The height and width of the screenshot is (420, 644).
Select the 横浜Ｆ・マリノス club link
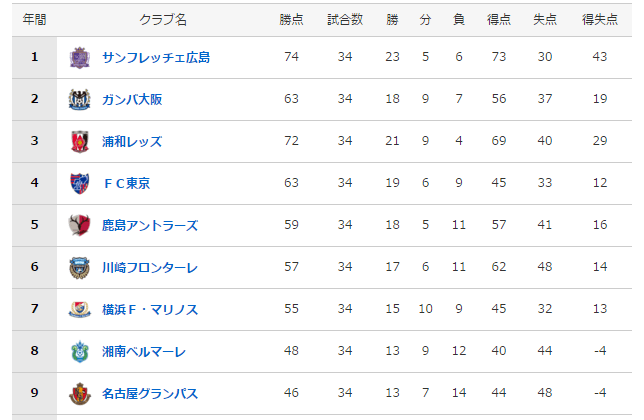pyautogui.click(x=150, y=310)
